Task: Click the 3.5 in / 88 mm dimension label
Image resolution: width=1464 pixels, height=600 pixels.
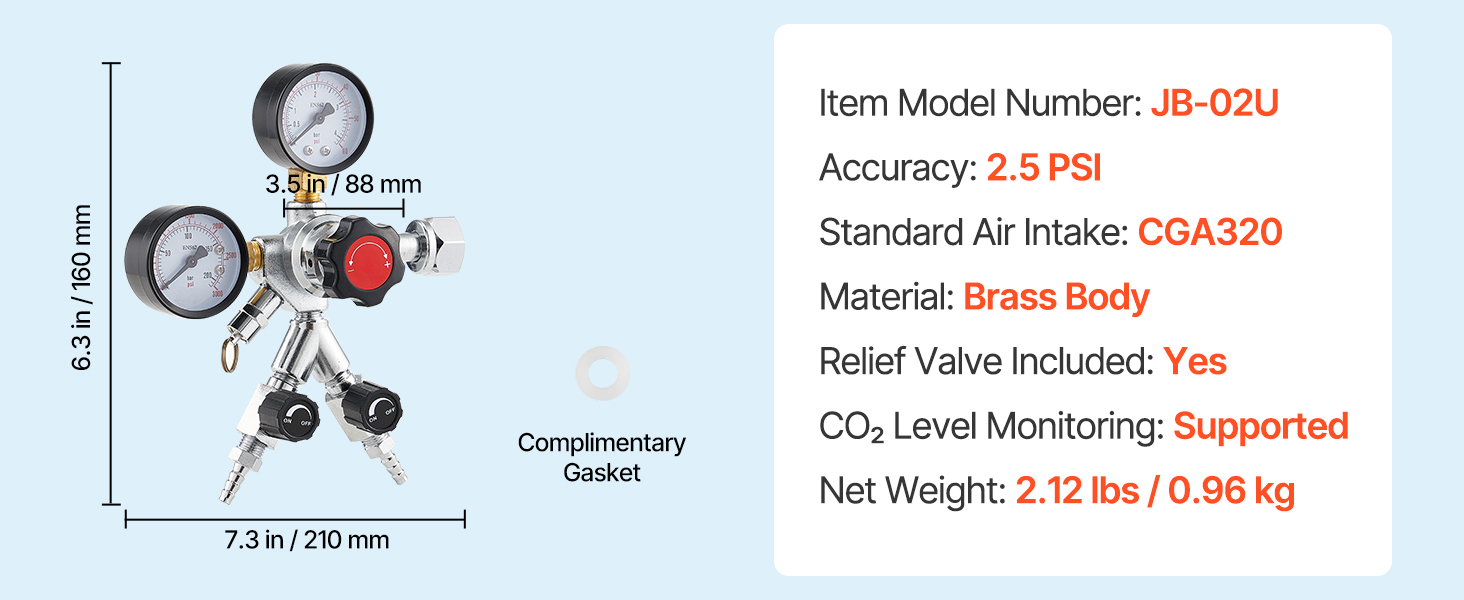Action: coord(343,184)
